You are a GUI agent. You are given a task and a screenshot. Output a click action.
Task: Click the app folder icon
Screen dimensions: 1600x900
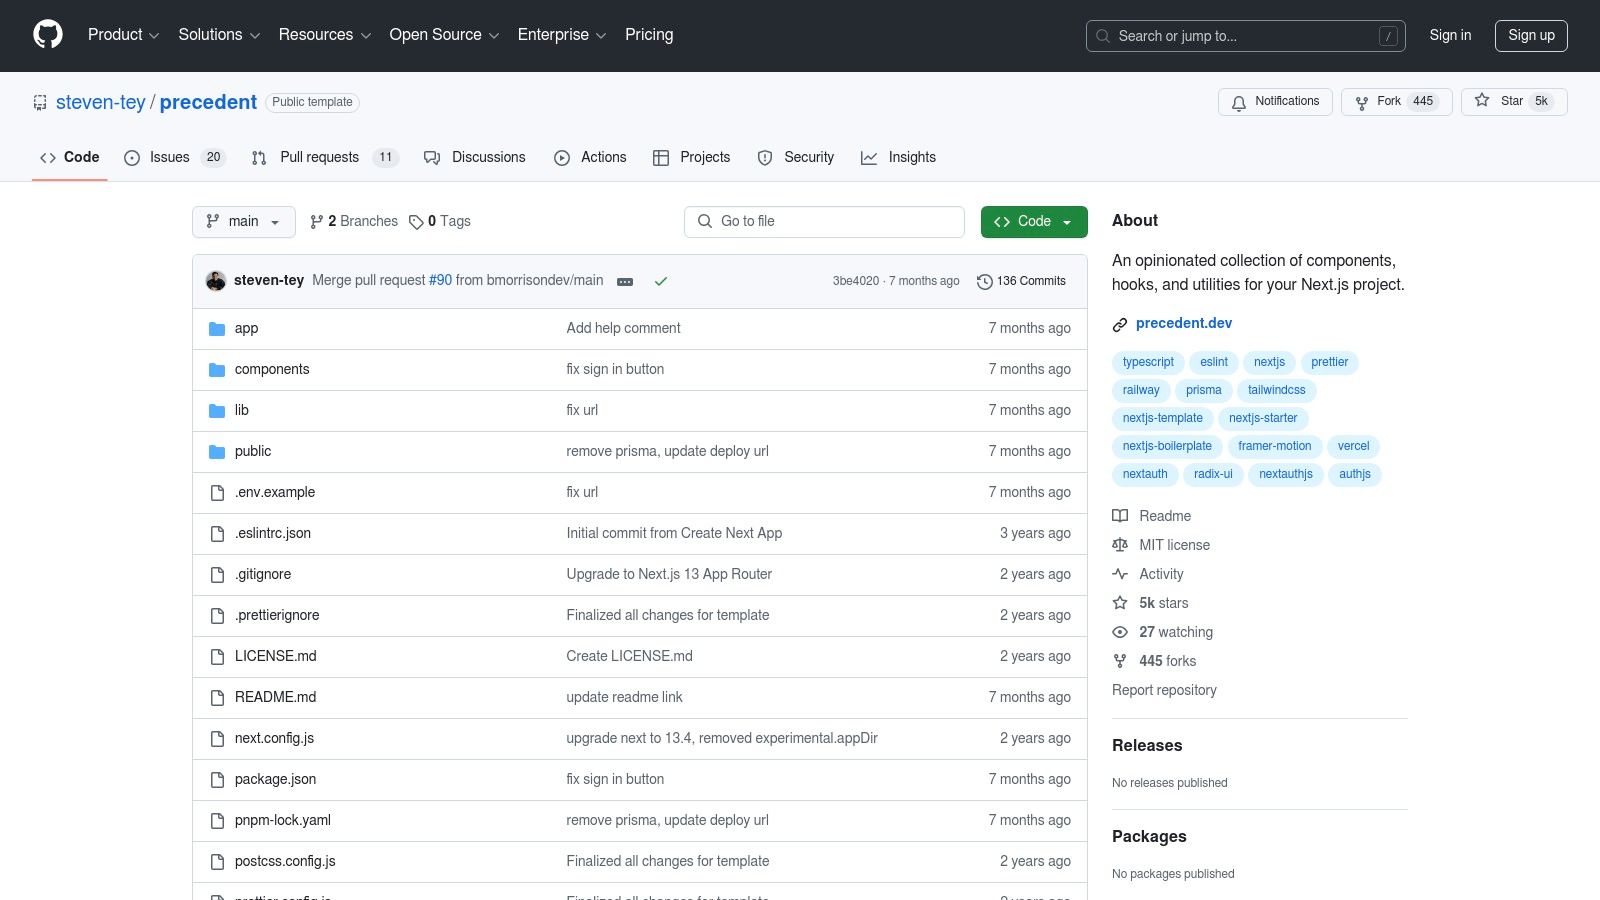pyautogui.click(x=217, y=329)
